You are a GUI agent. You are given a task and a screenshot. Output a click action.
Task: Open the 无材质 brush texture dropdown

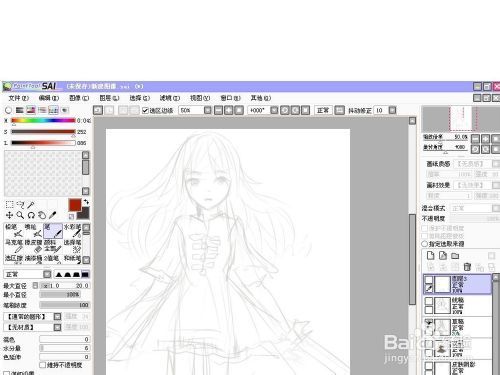[x=57, y=327]
